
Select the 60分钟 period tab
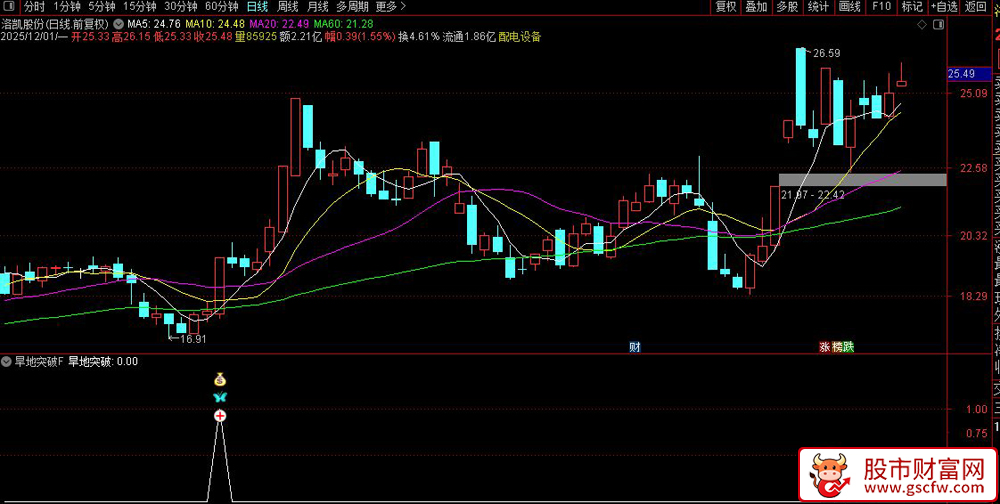221,7
